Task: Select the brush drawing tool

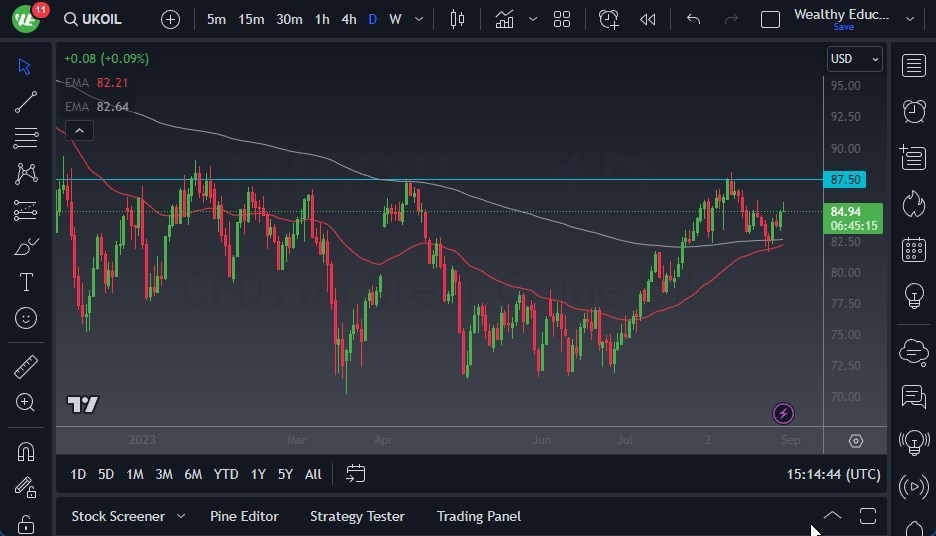Action: pyautogui.click(x=26, y=246)
